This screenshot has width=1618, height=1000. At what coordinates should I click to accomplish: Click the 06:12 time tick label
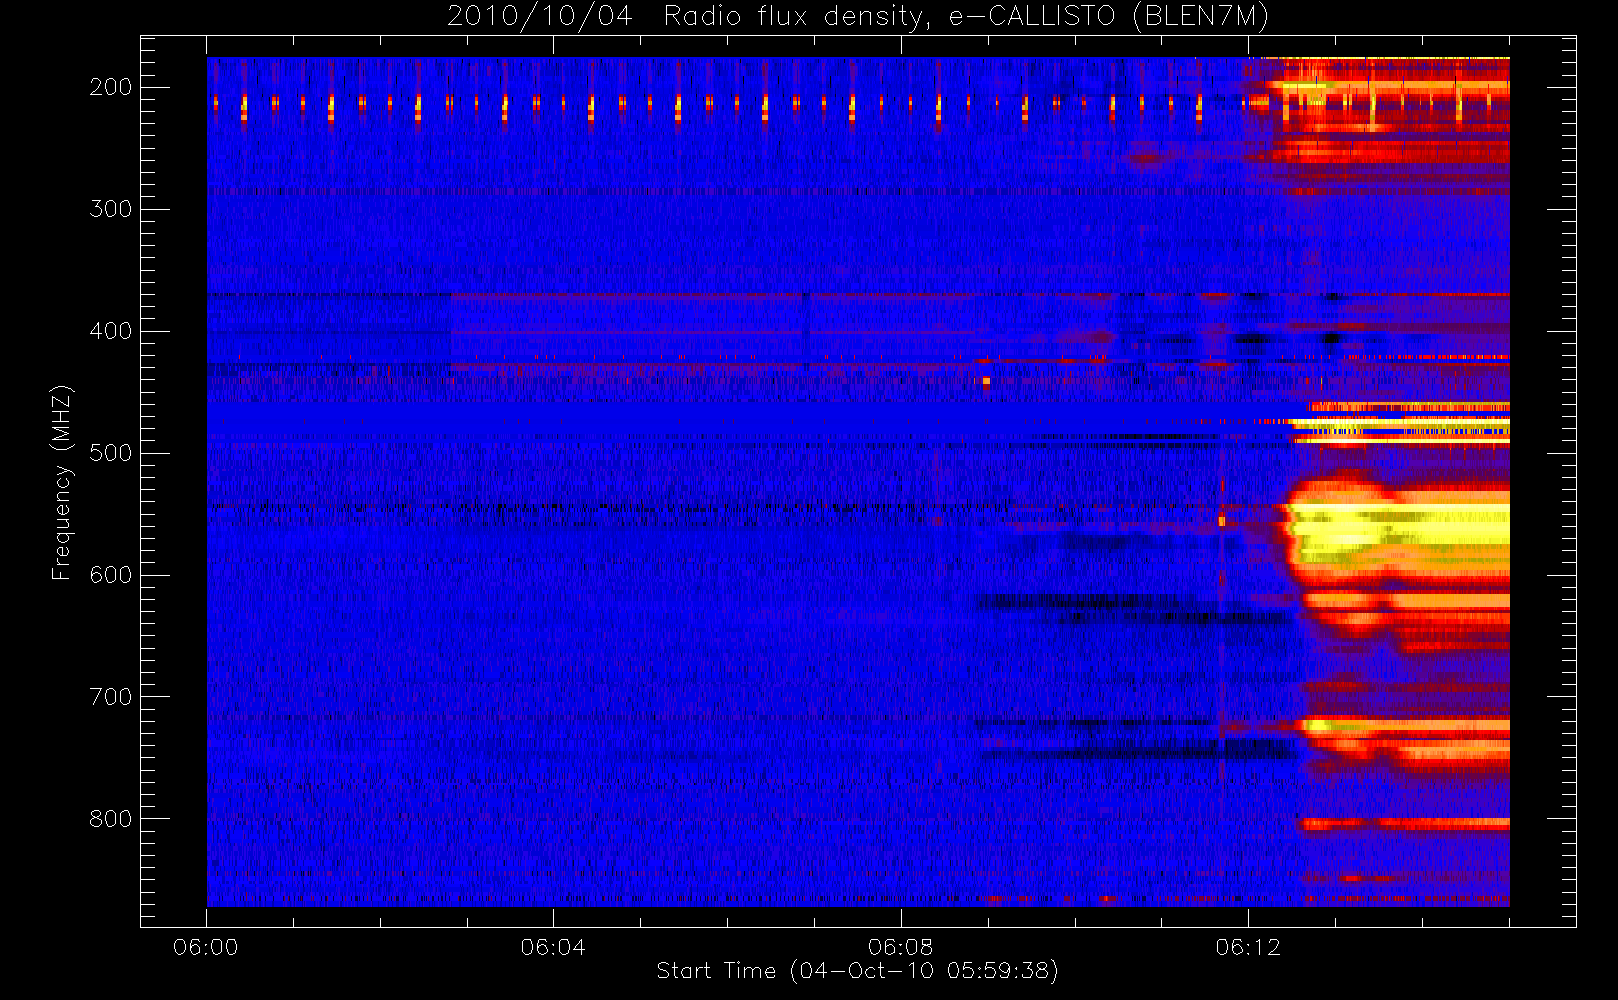1247,947
